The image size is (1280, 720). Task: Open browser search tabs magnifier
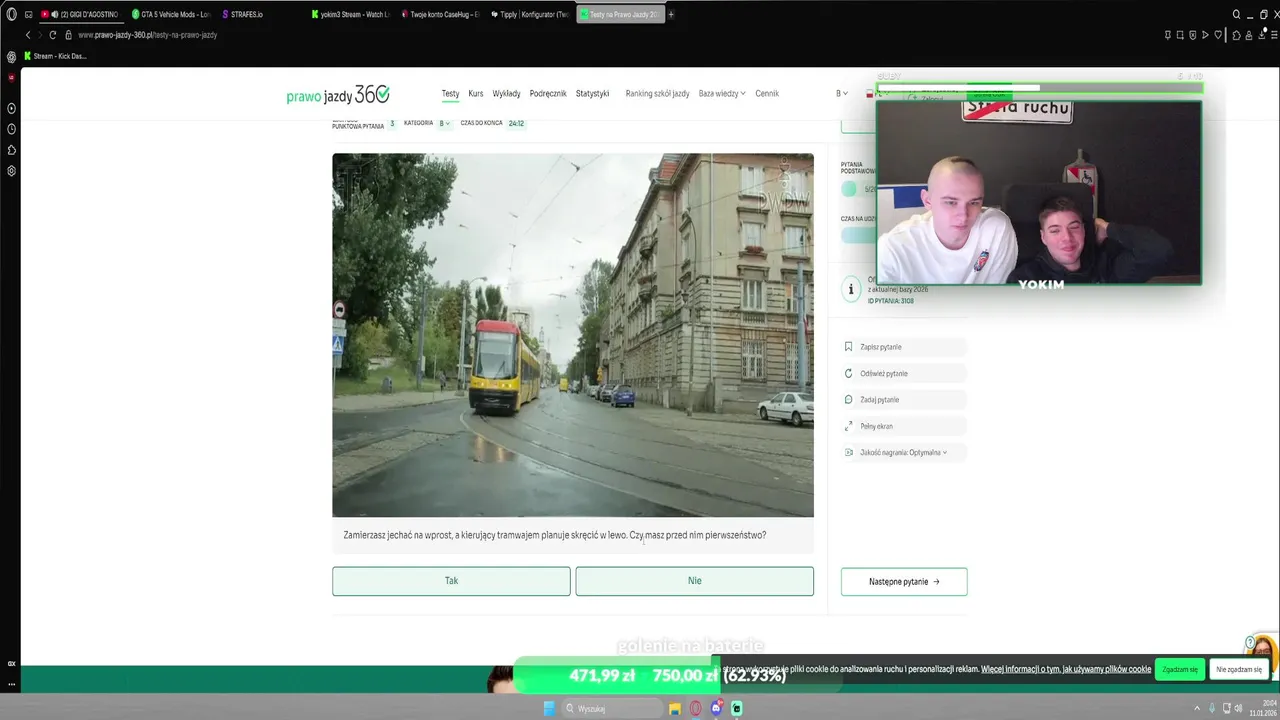point(1236,14)
